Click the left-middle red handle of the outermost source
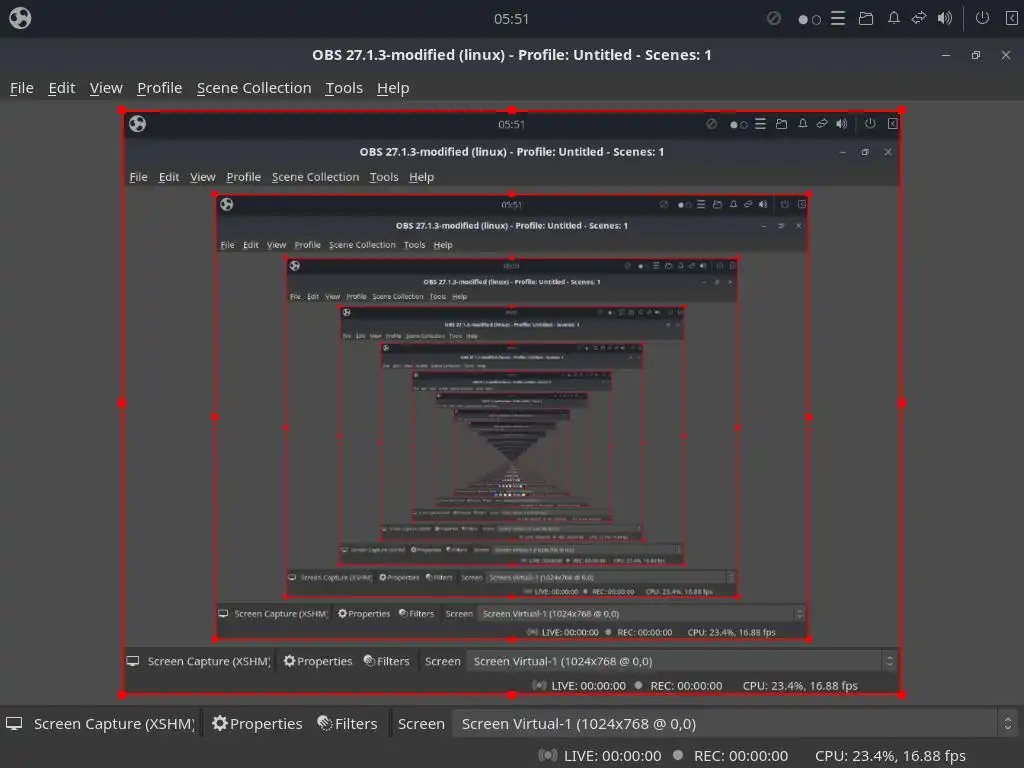This screenshot has height=768, width=1024. pyautogui.click(x=122, y=403)
